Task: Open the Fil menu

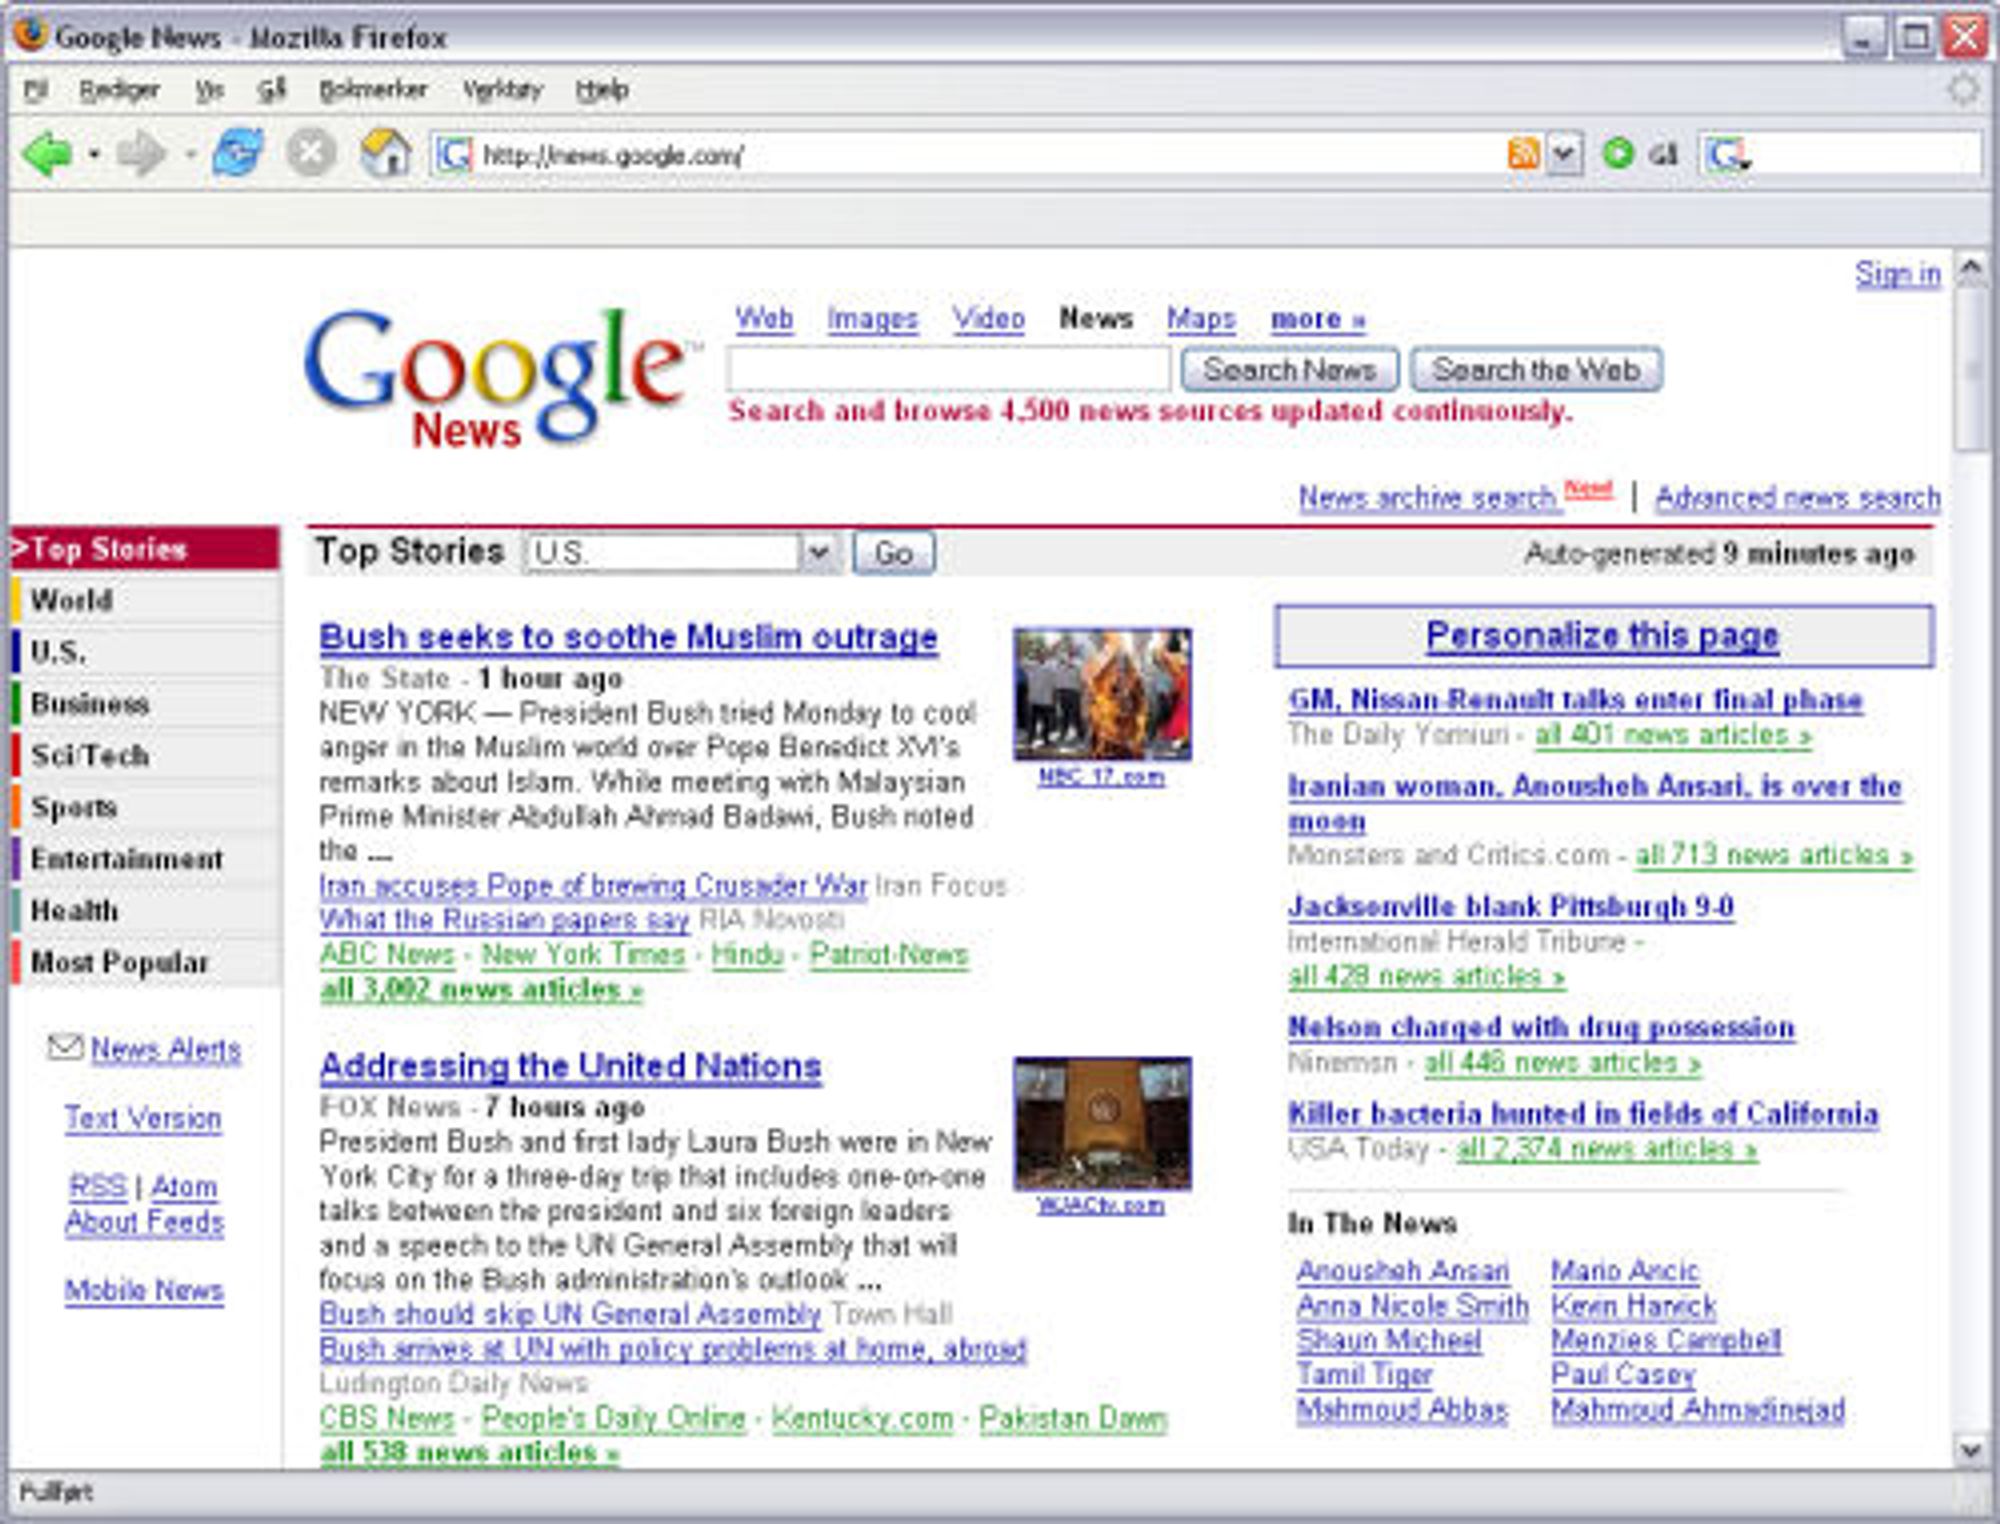Action: pyautogui.click(x=36, y=90)
